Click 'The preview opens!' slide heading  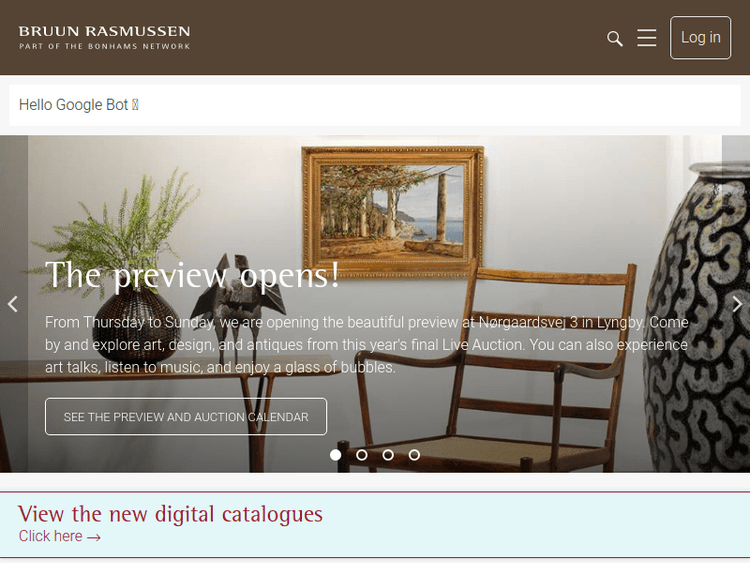(192, 275)
